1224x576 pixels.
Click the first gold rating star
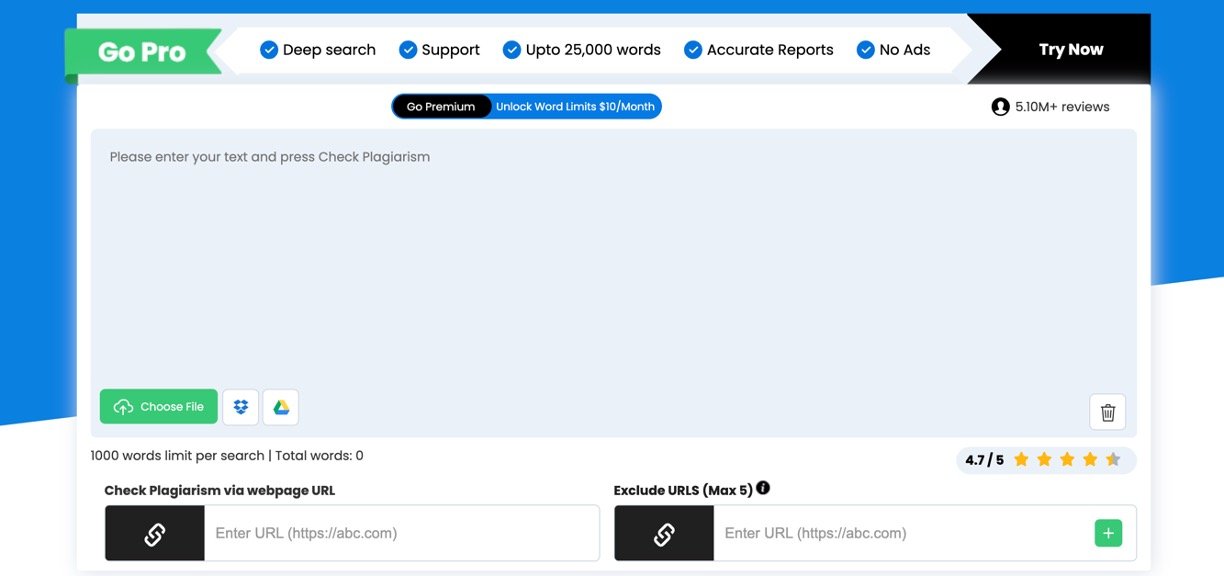[1021, 460]
